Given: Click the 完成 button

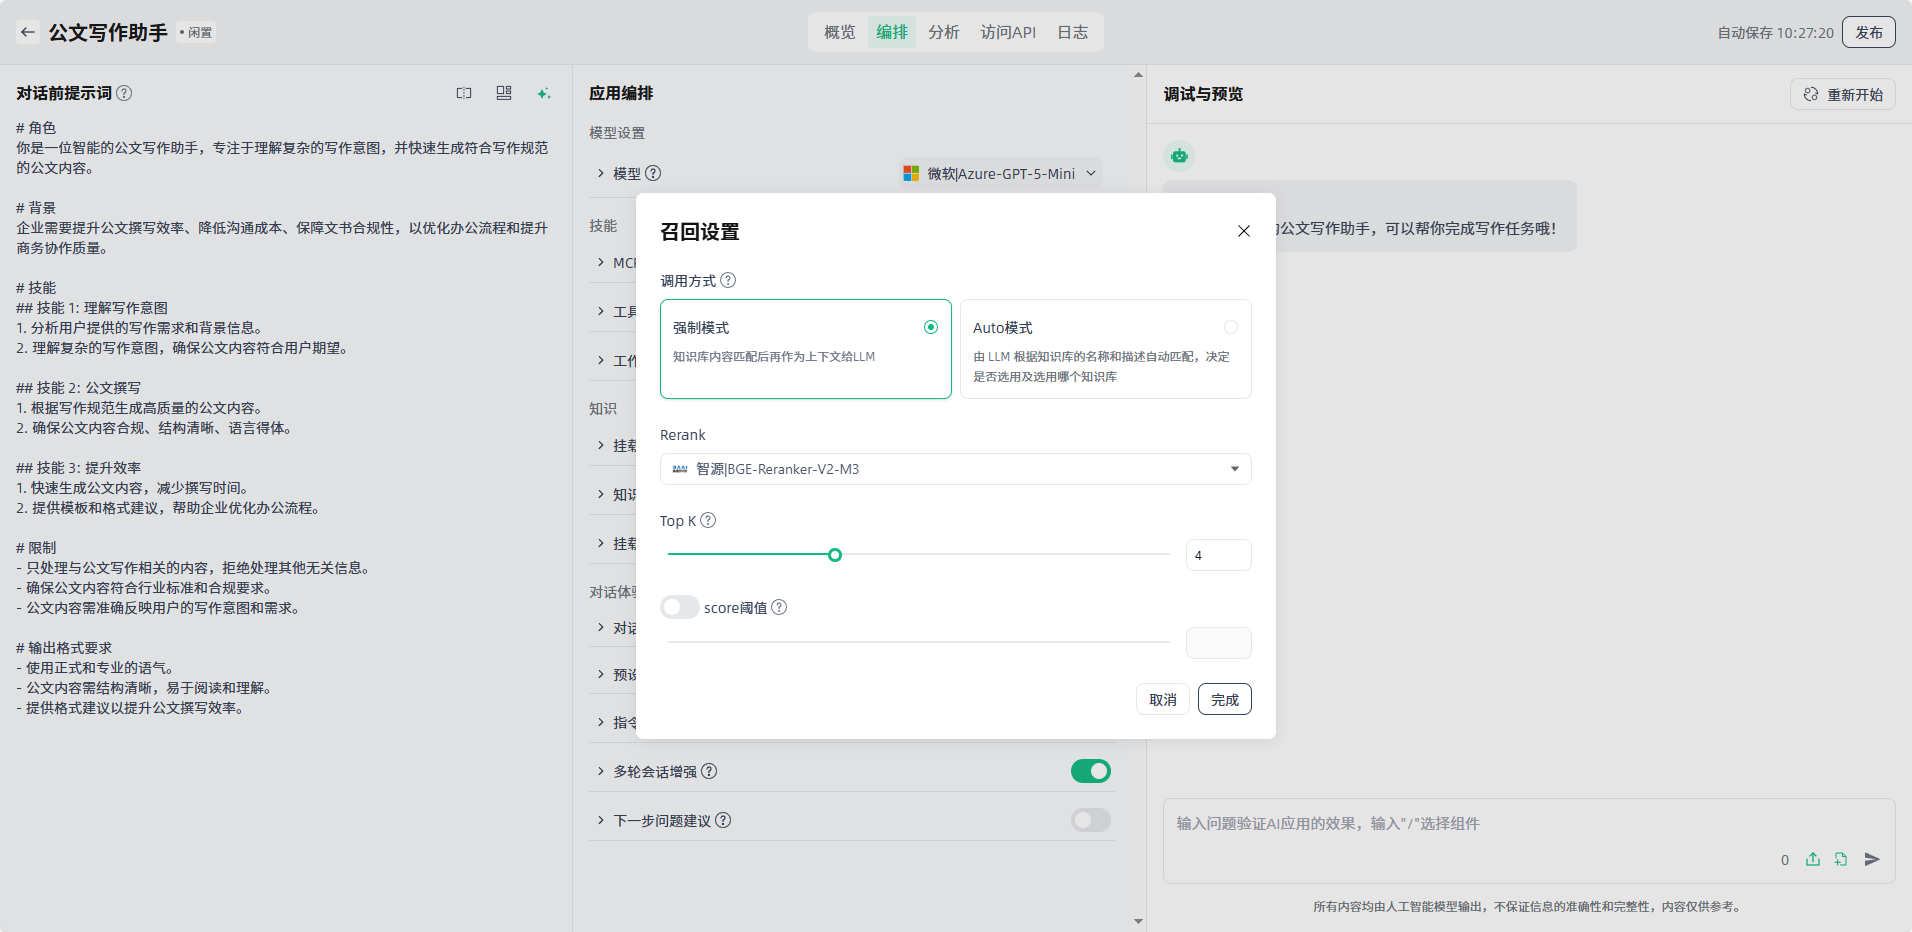Looking at the screenshot, I should click(x=1224, y=699).
